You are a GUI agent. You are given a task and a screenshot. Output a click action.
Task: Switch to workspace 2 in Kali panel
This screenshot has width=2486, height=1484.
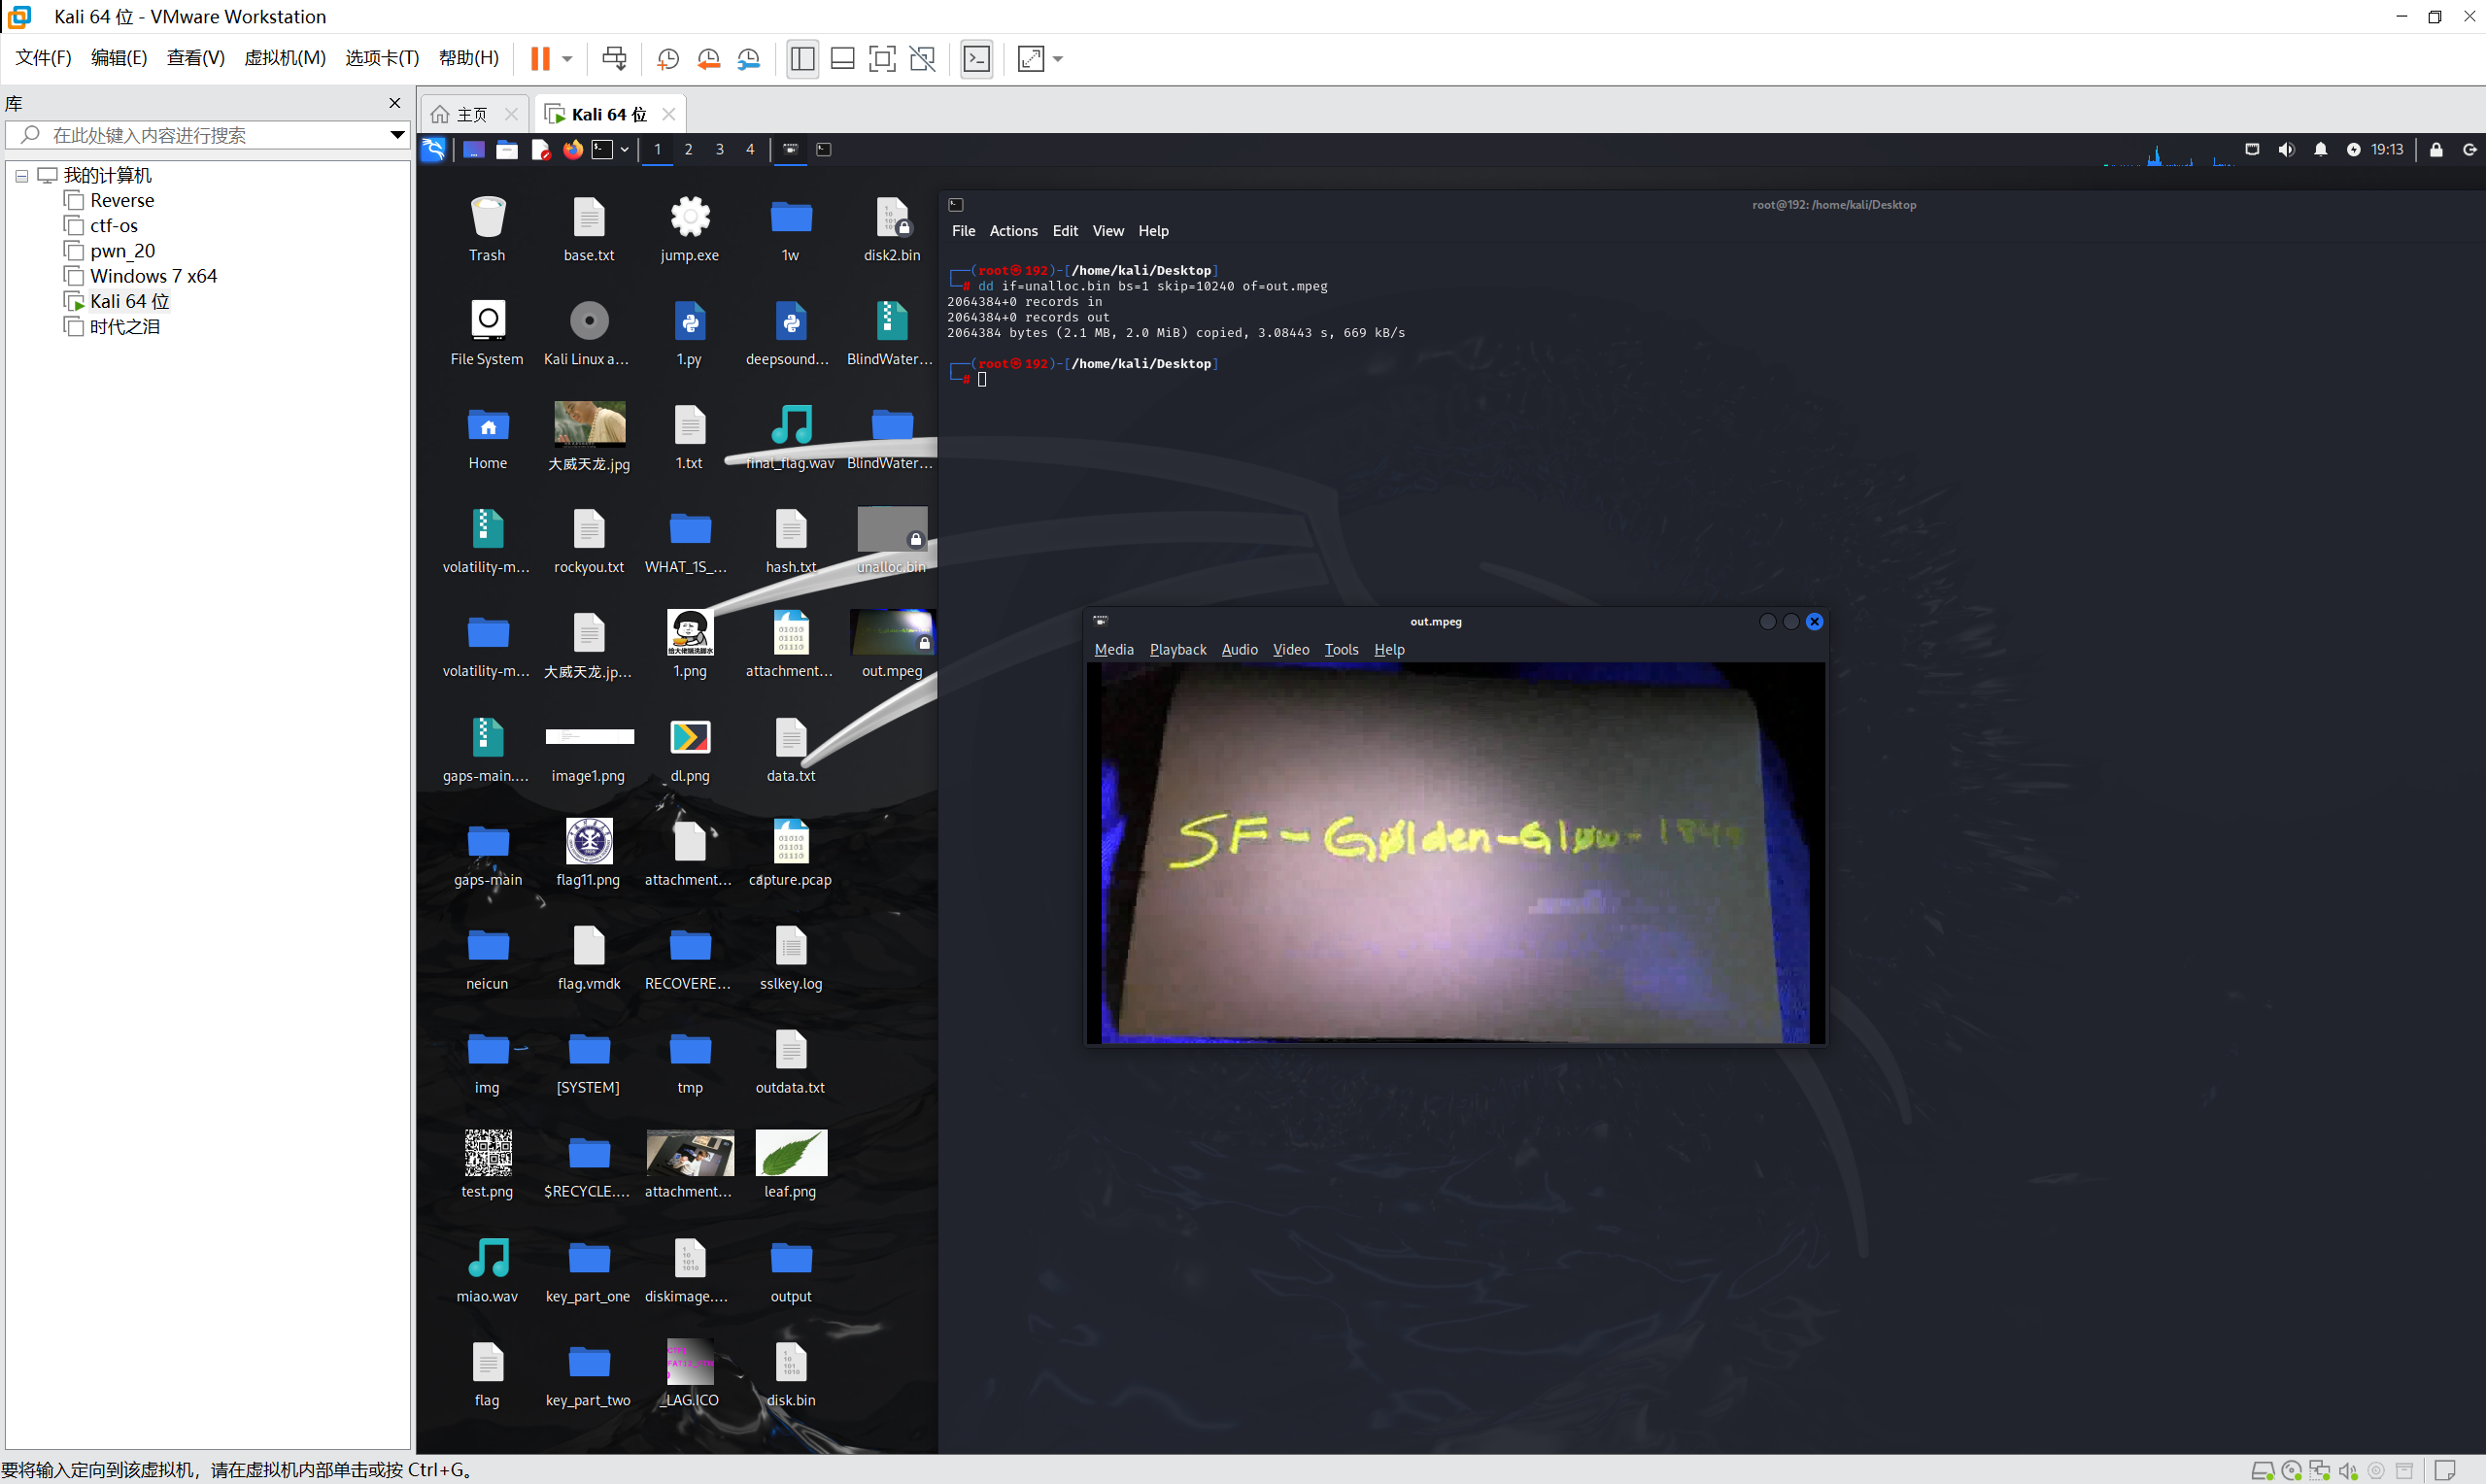pyautogui.click(x=688, y=149)
